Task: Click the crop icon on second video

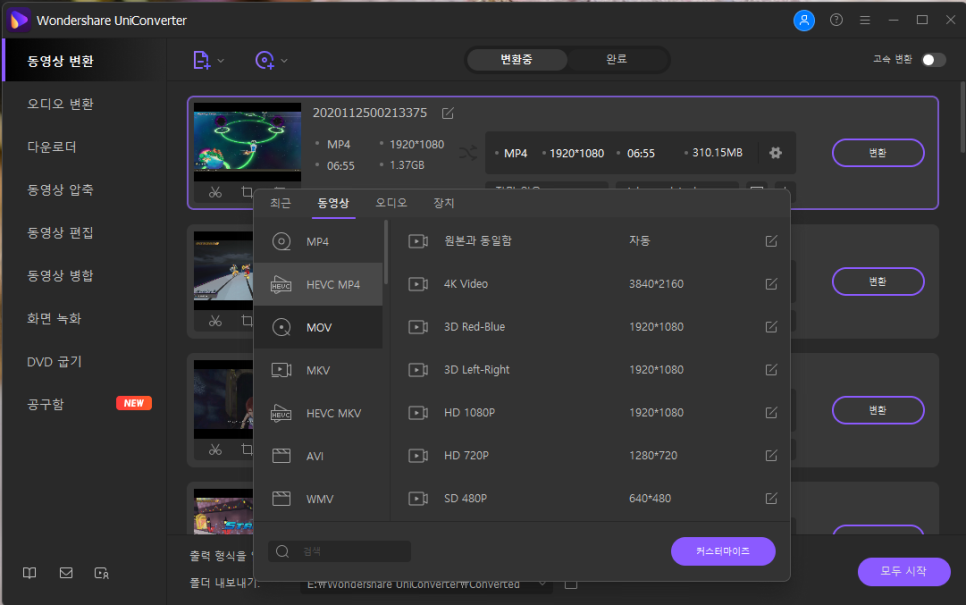Action: tap(247, 321)
